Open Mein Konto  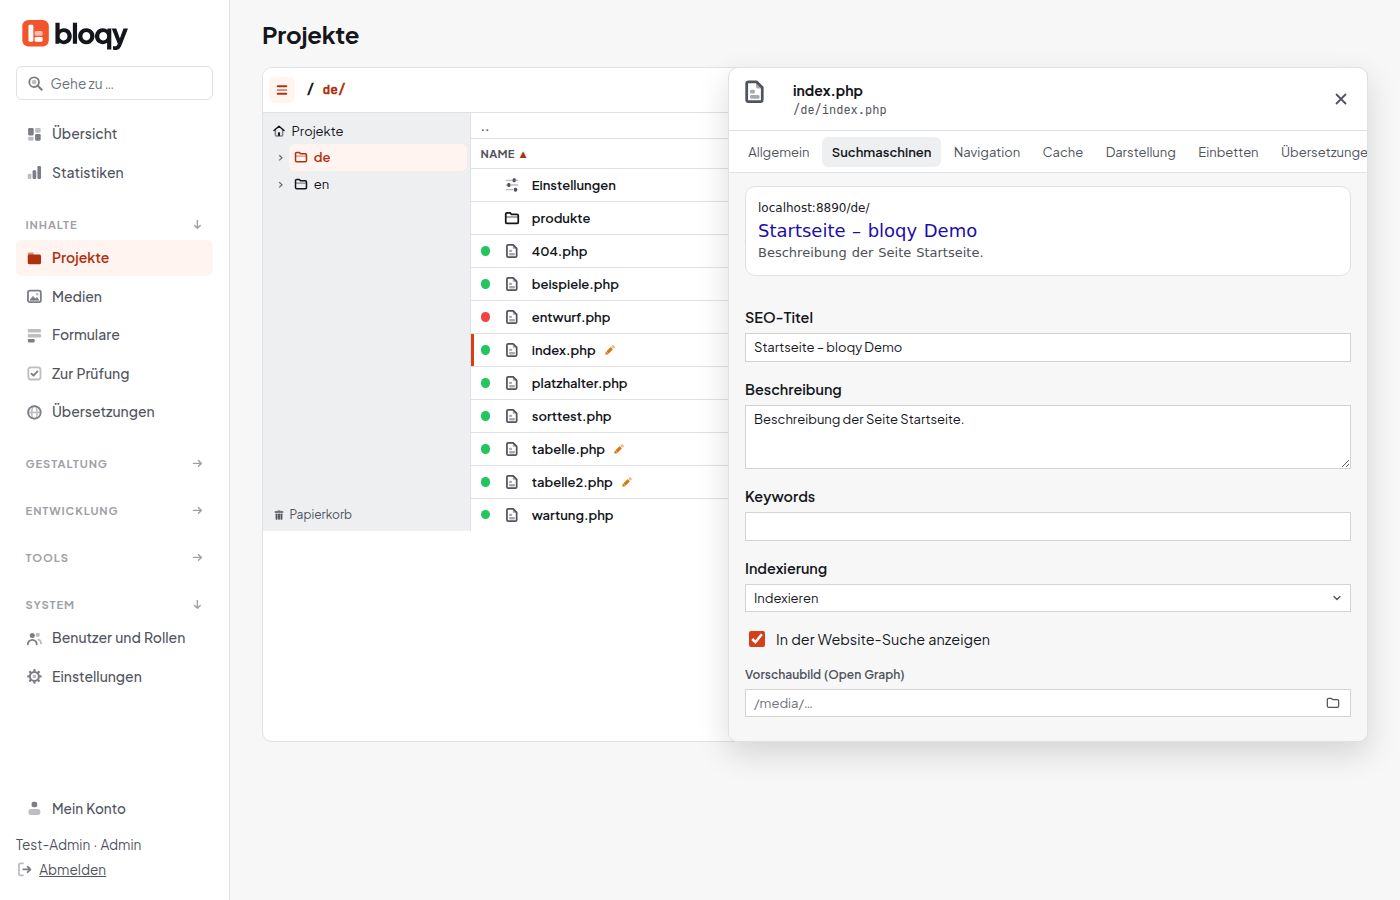coord(89,809)
